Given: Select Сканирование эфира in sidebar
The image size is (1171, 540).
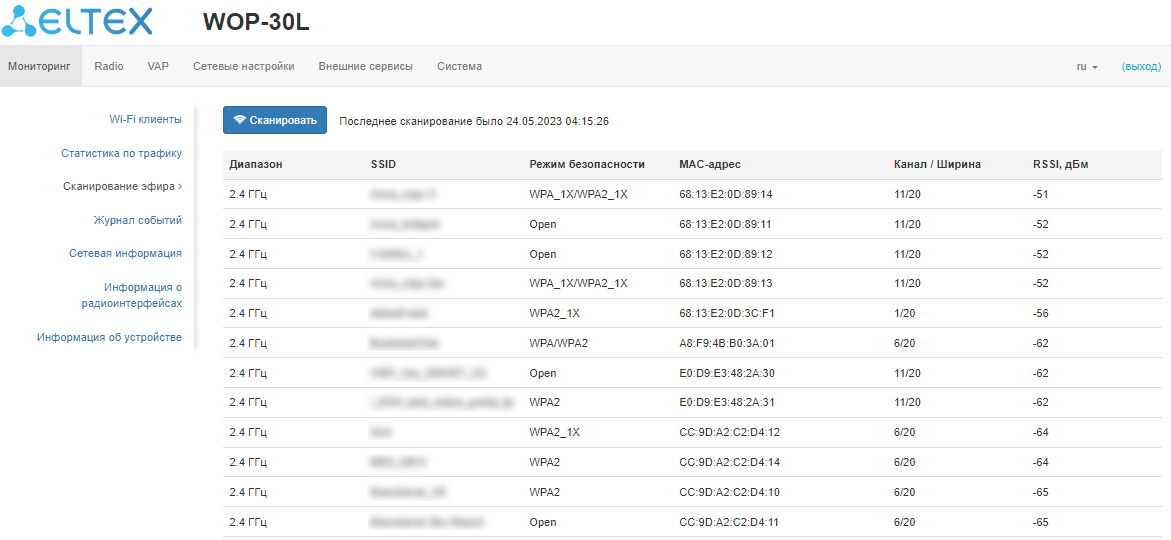Looking at the screenshot, I should click(x=122, y=186).
